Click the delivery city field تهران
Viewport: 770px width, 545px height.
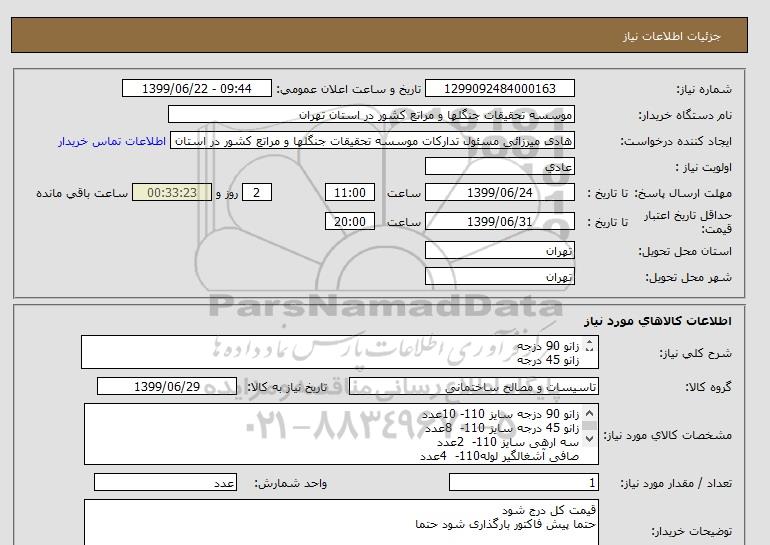pos(499,276)
